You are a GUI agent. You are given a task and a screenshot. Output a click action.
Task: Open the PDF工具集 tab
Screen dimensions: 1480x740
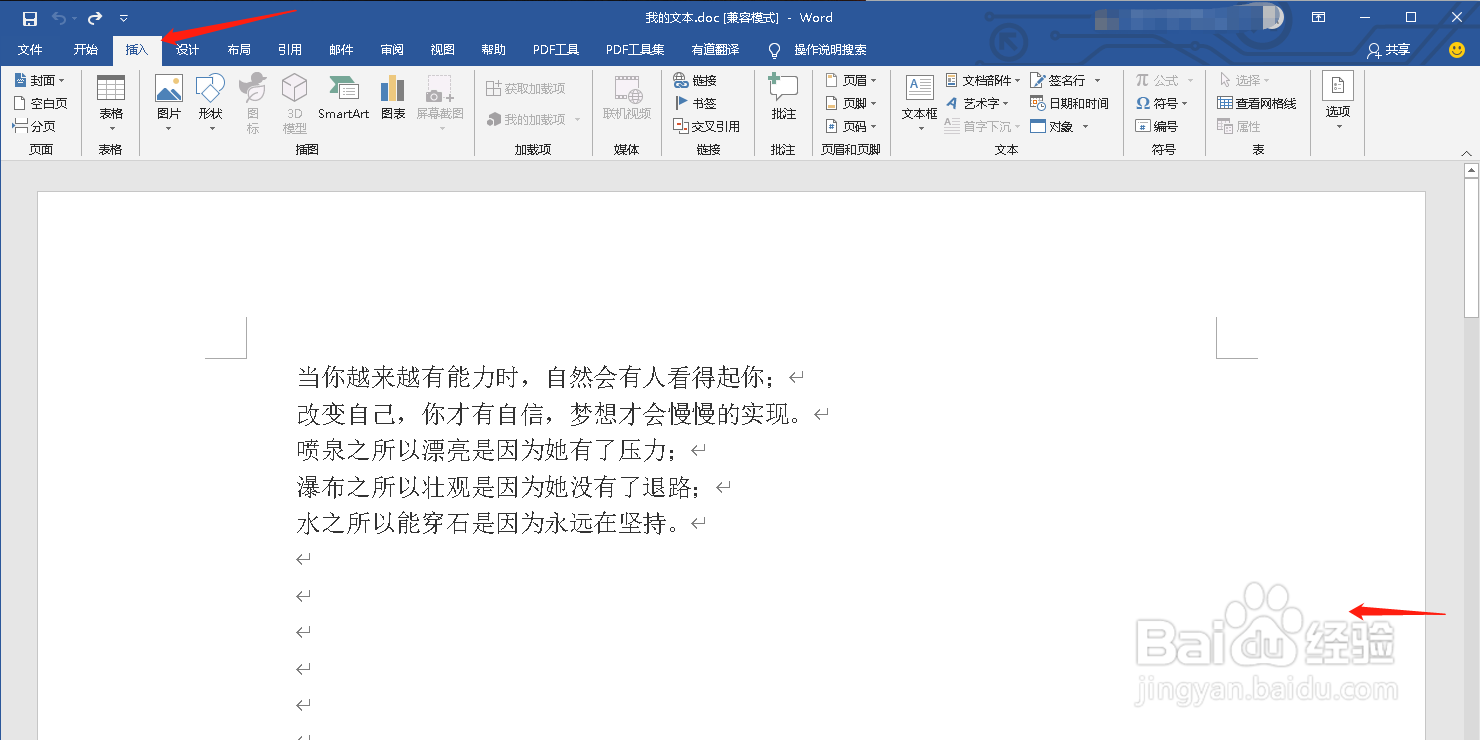click(635, 50)
